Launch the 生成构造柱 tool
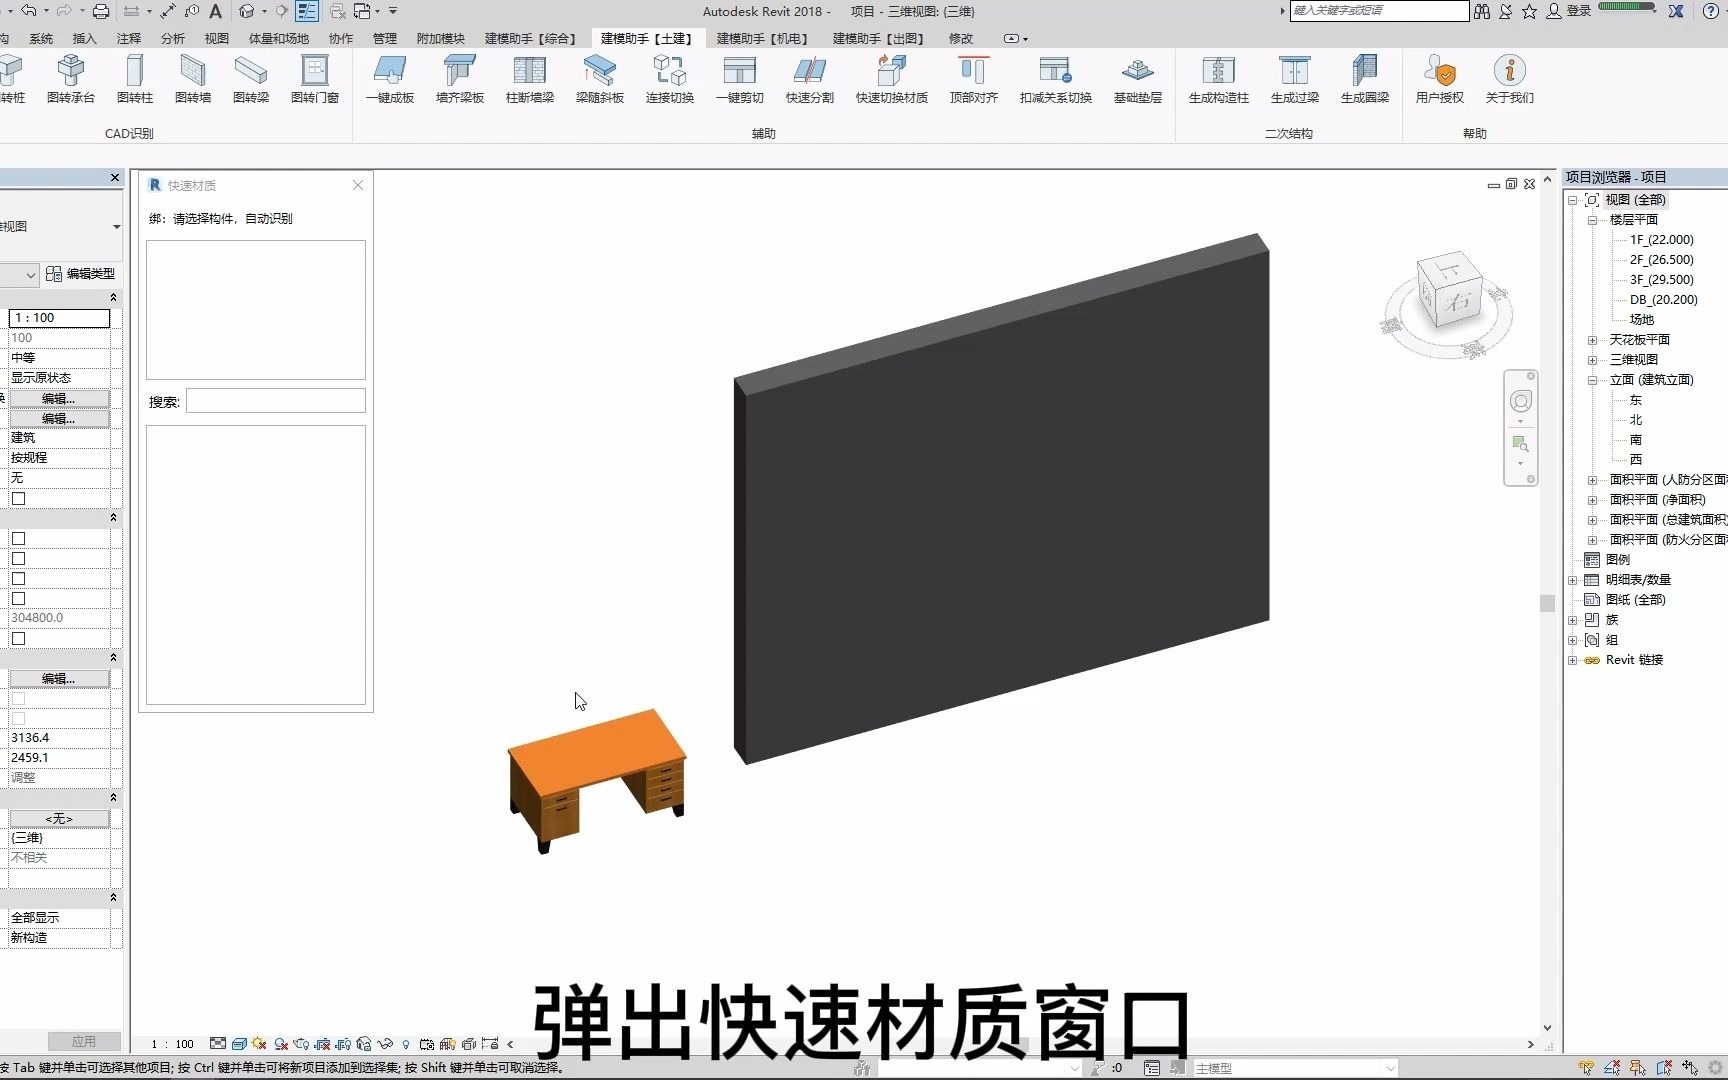Viewport: 1728px width, 1080px height. pos(1218,80)
